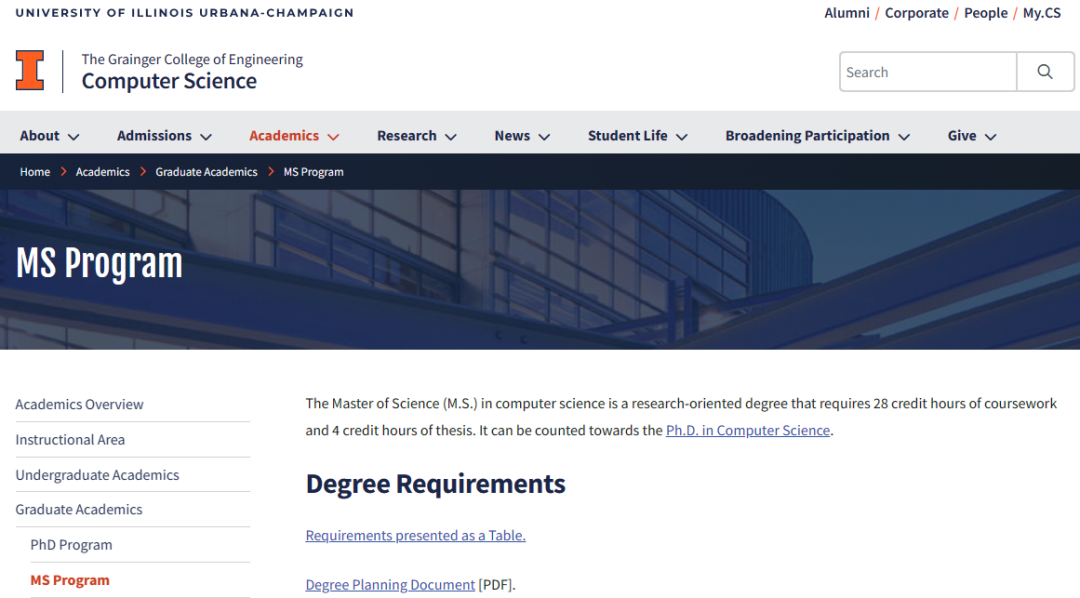Open Academics Overview in the sidebar

(x=79, y=404)
